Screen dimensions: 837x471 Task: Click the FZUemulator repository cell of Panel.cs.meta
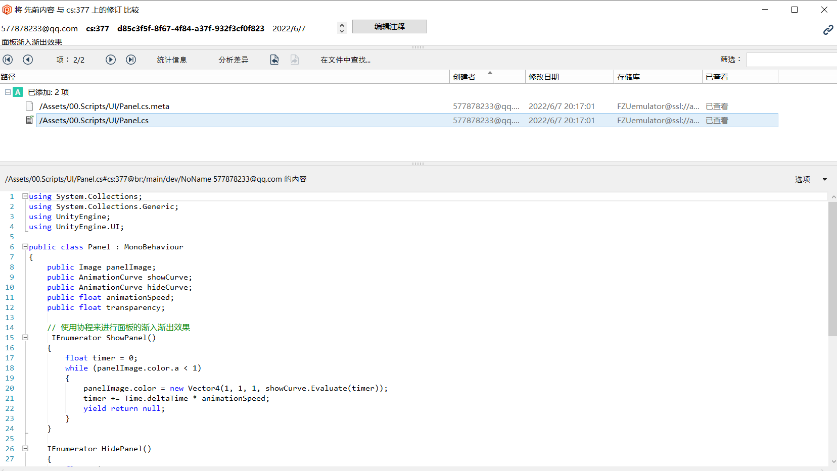point(658,106)
